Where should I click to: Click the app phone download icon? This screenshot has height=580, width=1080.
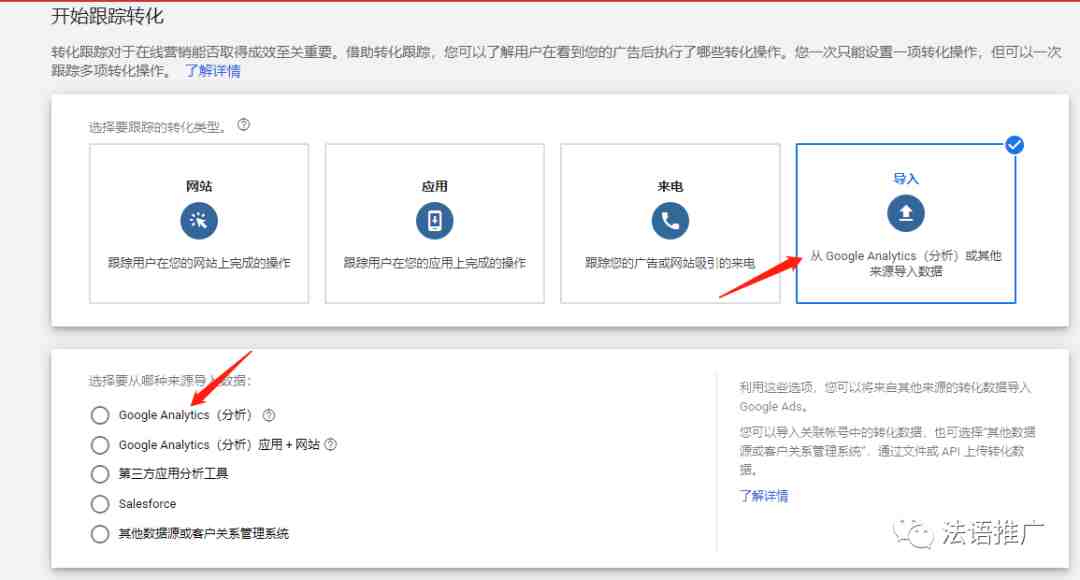click(x=435, y=220)
